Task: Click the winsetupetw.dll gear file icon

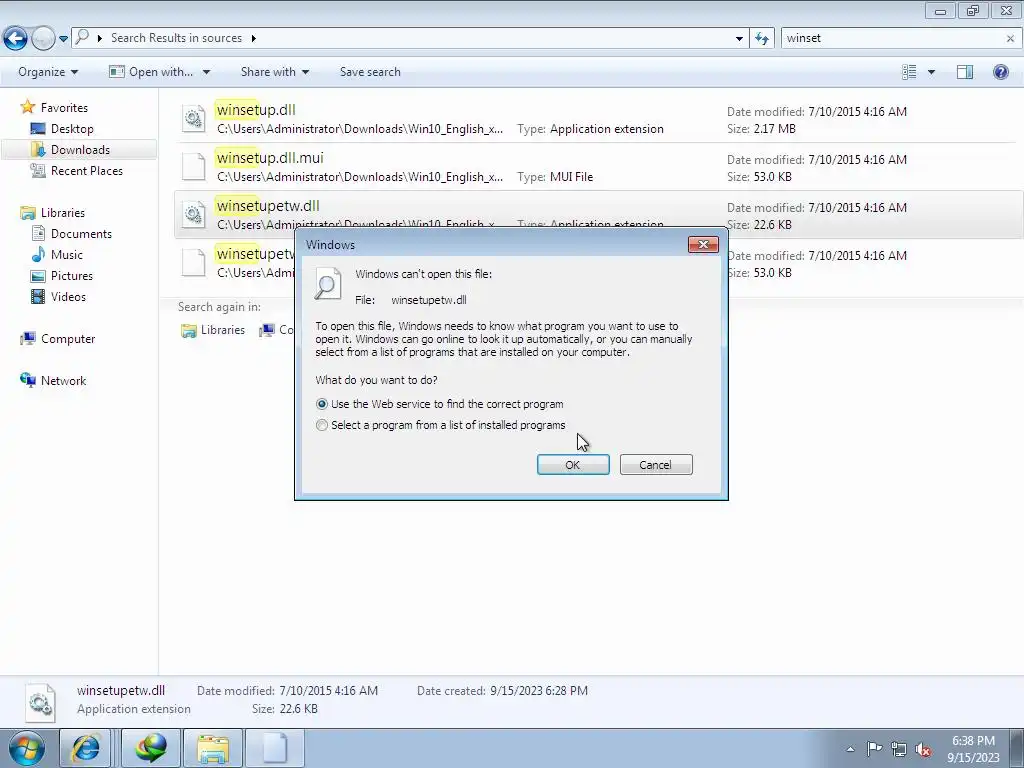Action: click(x=194, y=214)
